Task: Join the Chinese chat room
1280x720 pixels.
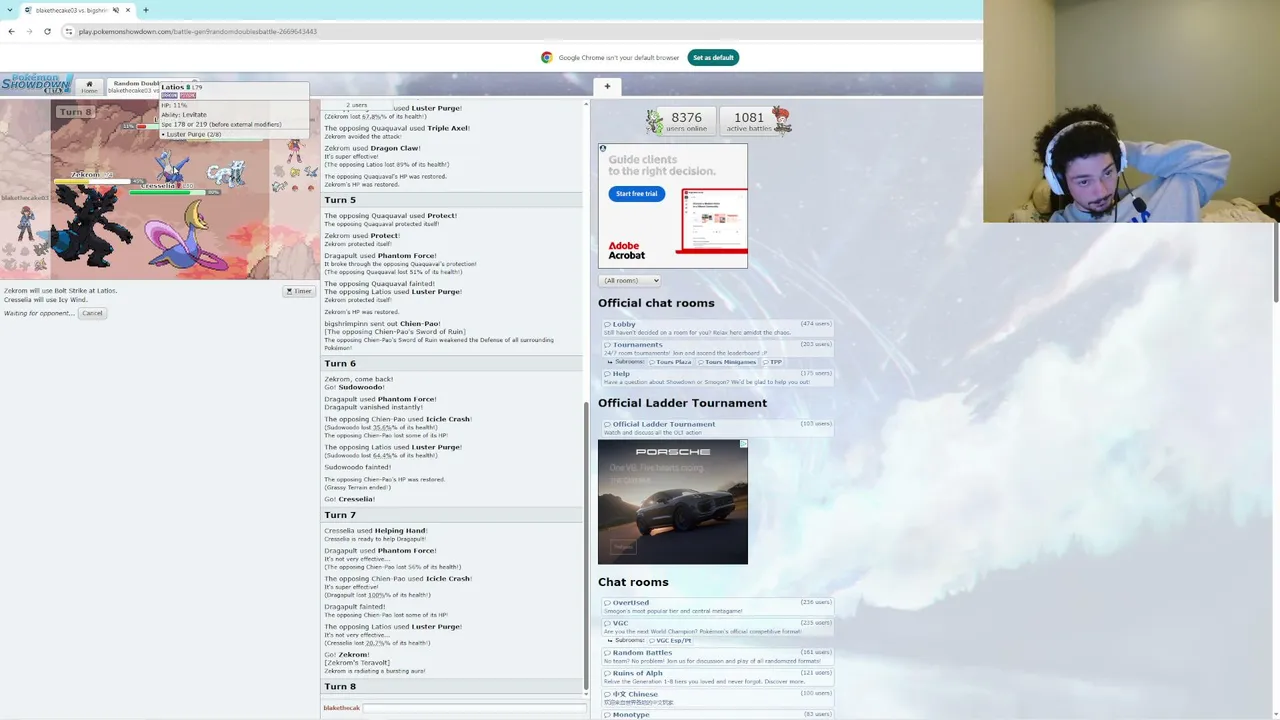Action: [716, 697]
